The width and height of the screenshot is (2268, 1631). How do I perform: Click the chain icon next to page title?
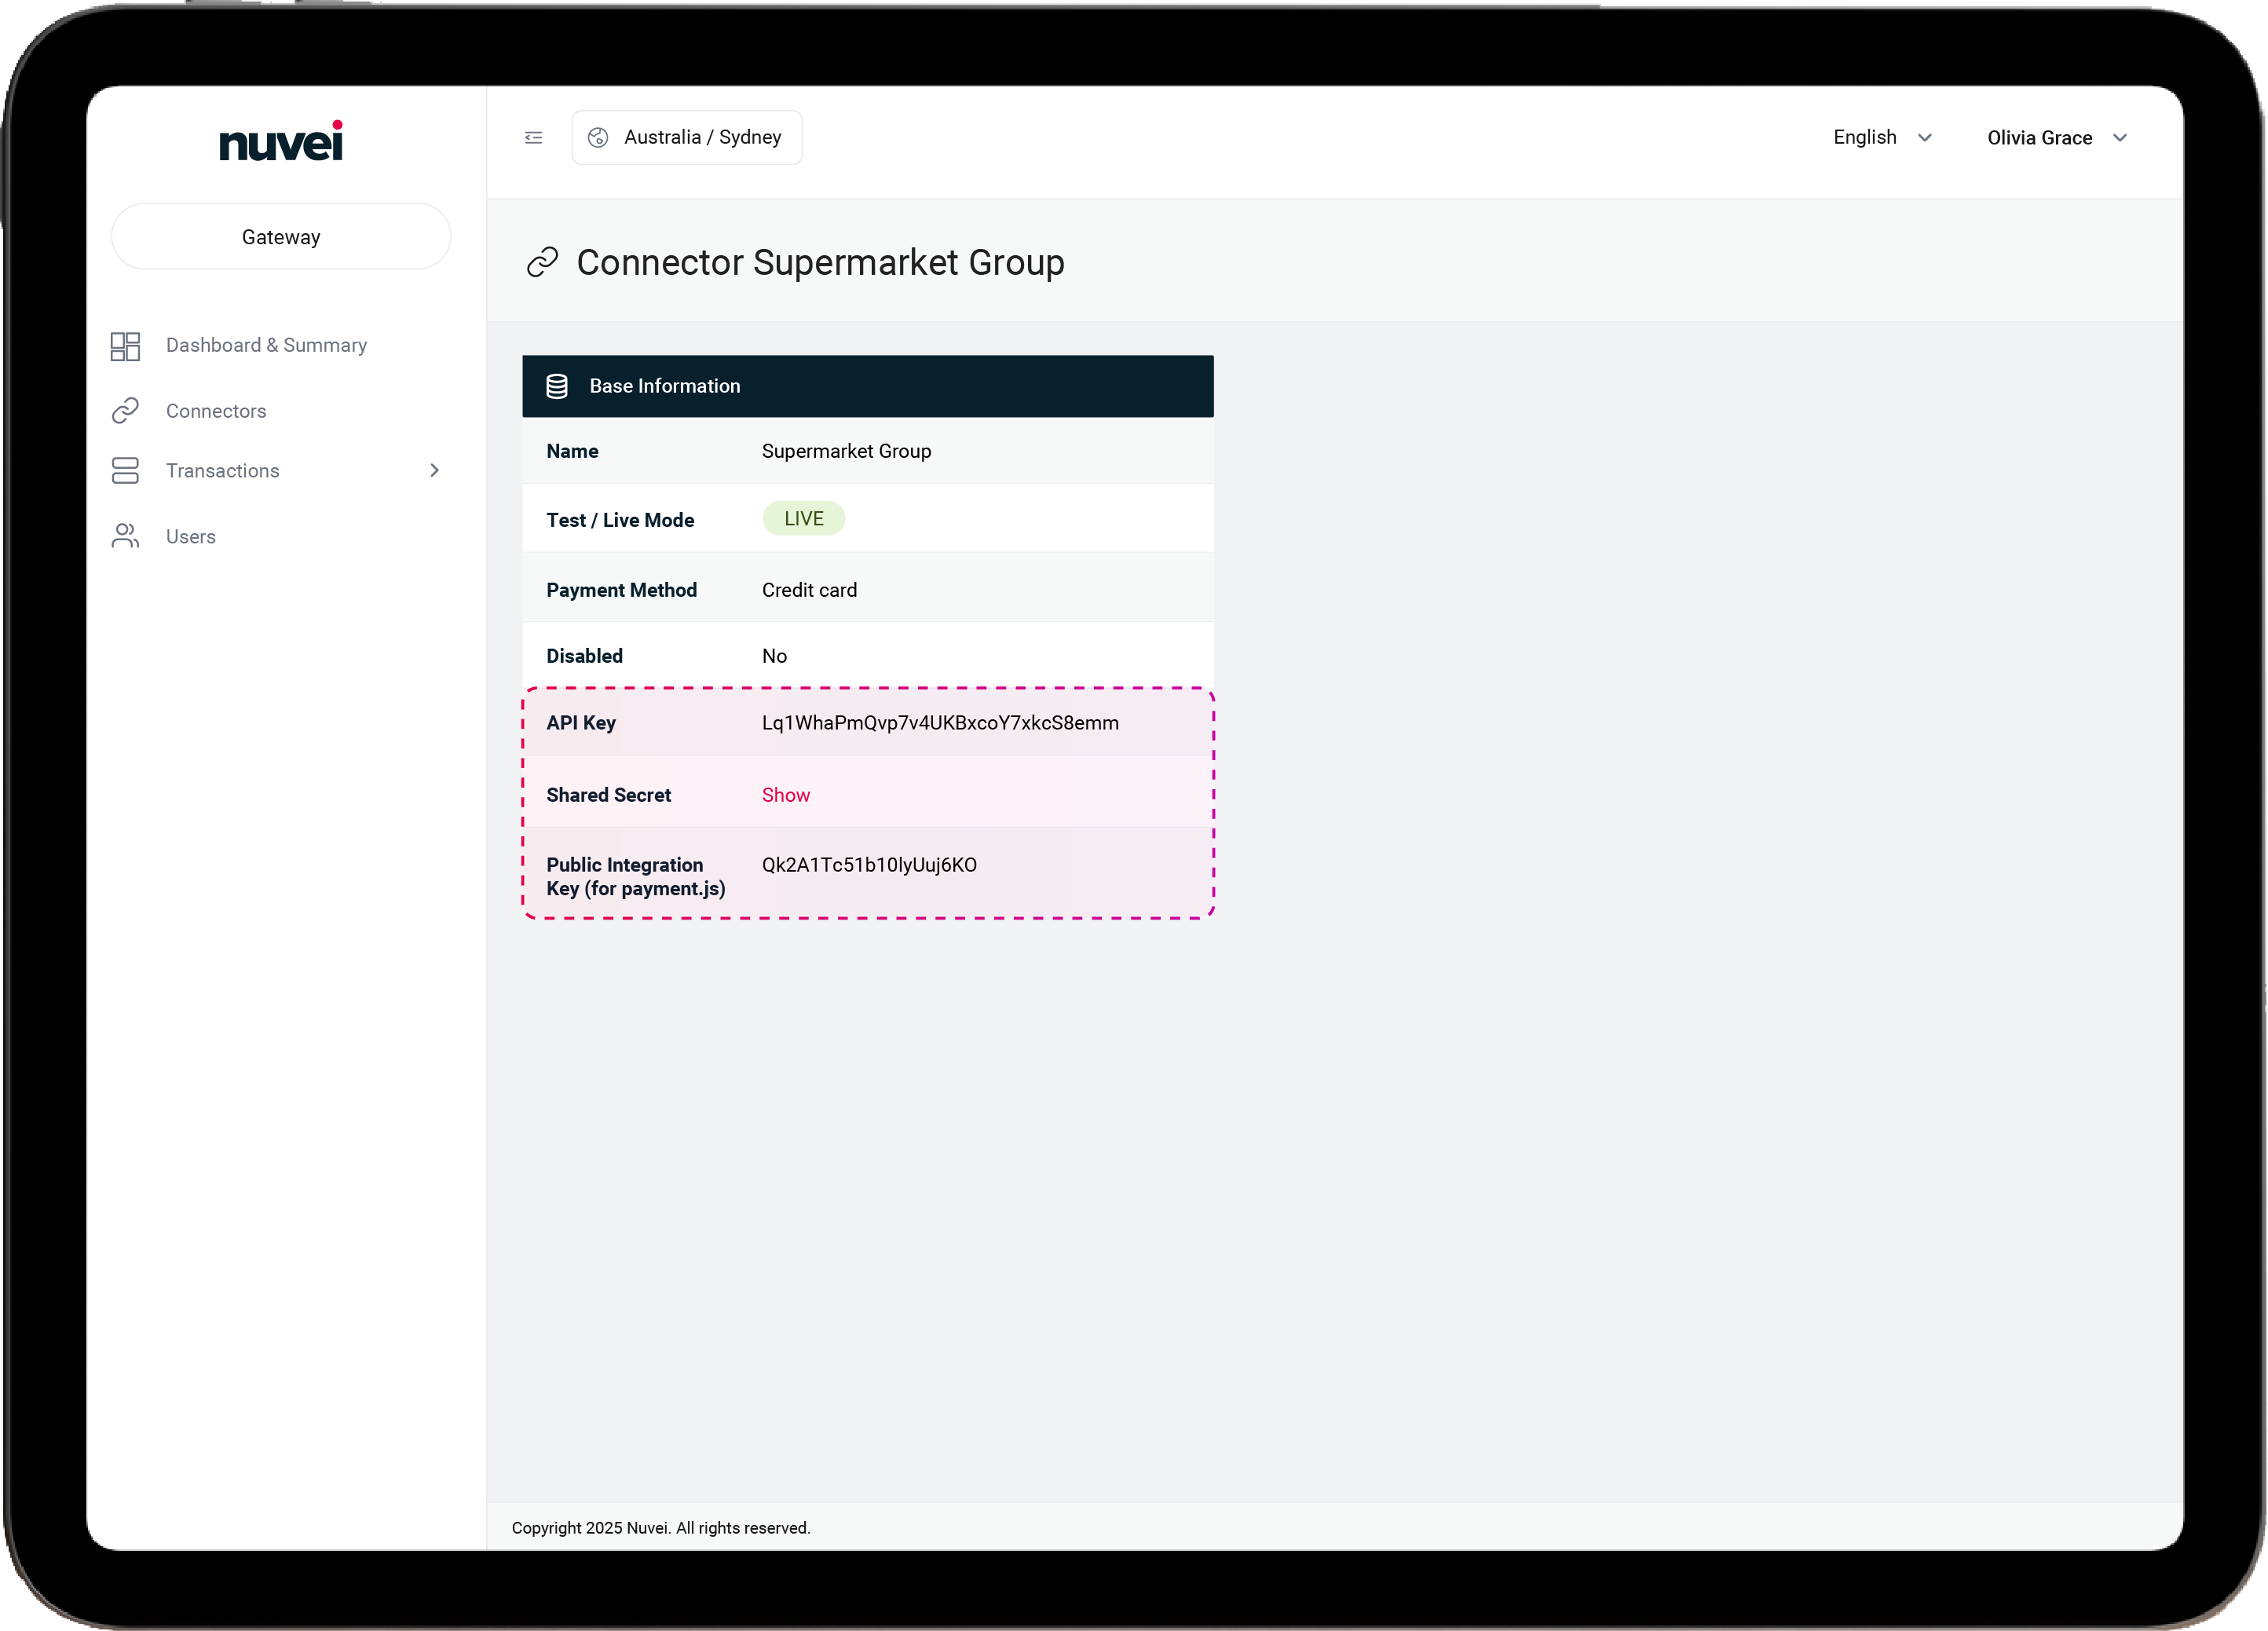click(x=542, y=262)
